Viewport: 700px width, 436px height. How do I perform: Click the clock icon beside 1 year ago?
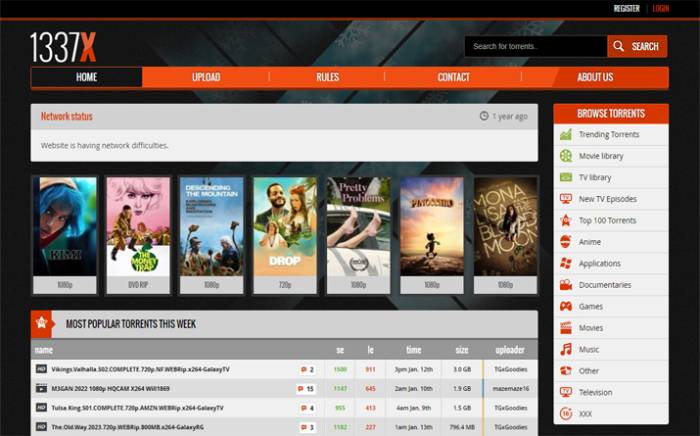click(484, 116)
